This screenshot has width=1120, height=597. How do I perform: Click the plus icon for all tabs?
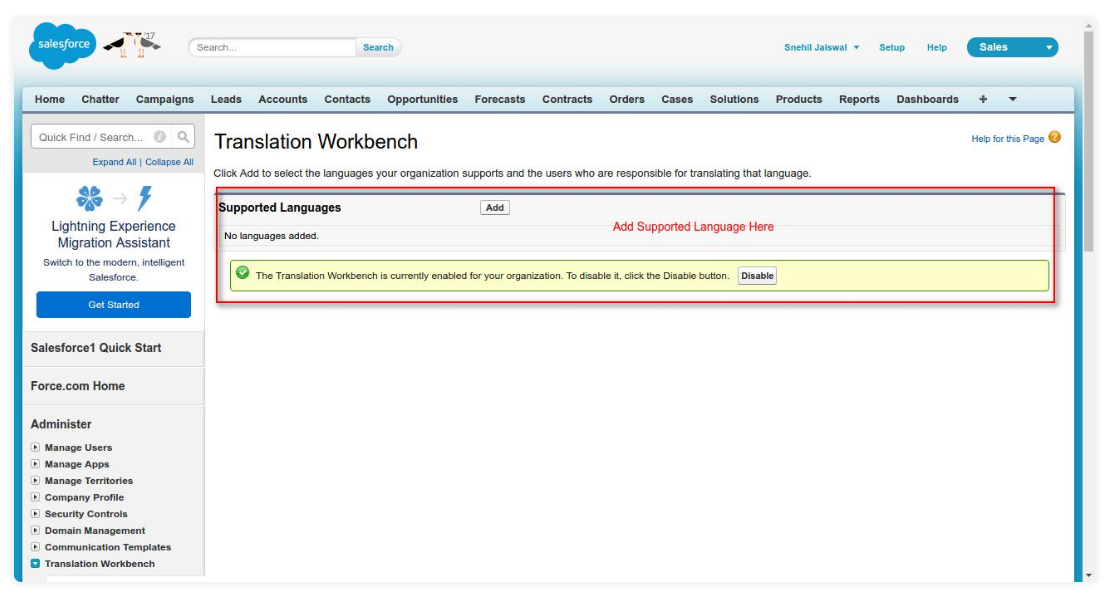pos(983,99)
